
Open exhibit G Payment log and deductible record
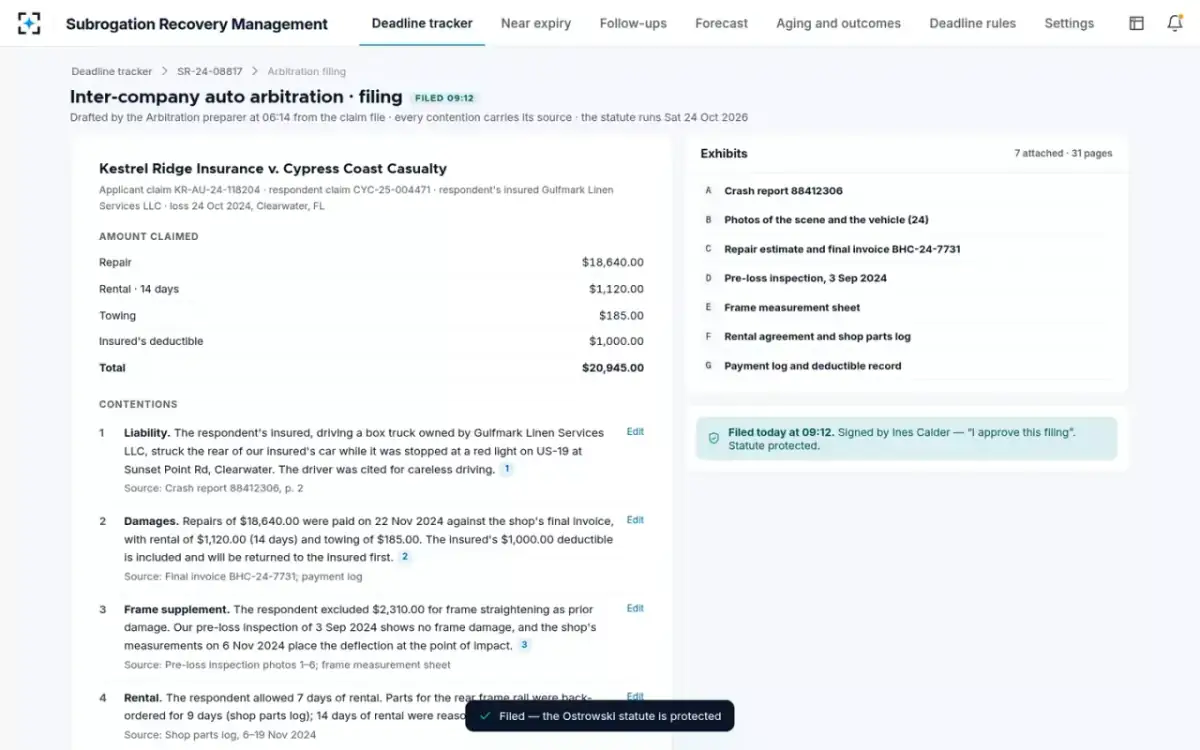coord(907,366)
